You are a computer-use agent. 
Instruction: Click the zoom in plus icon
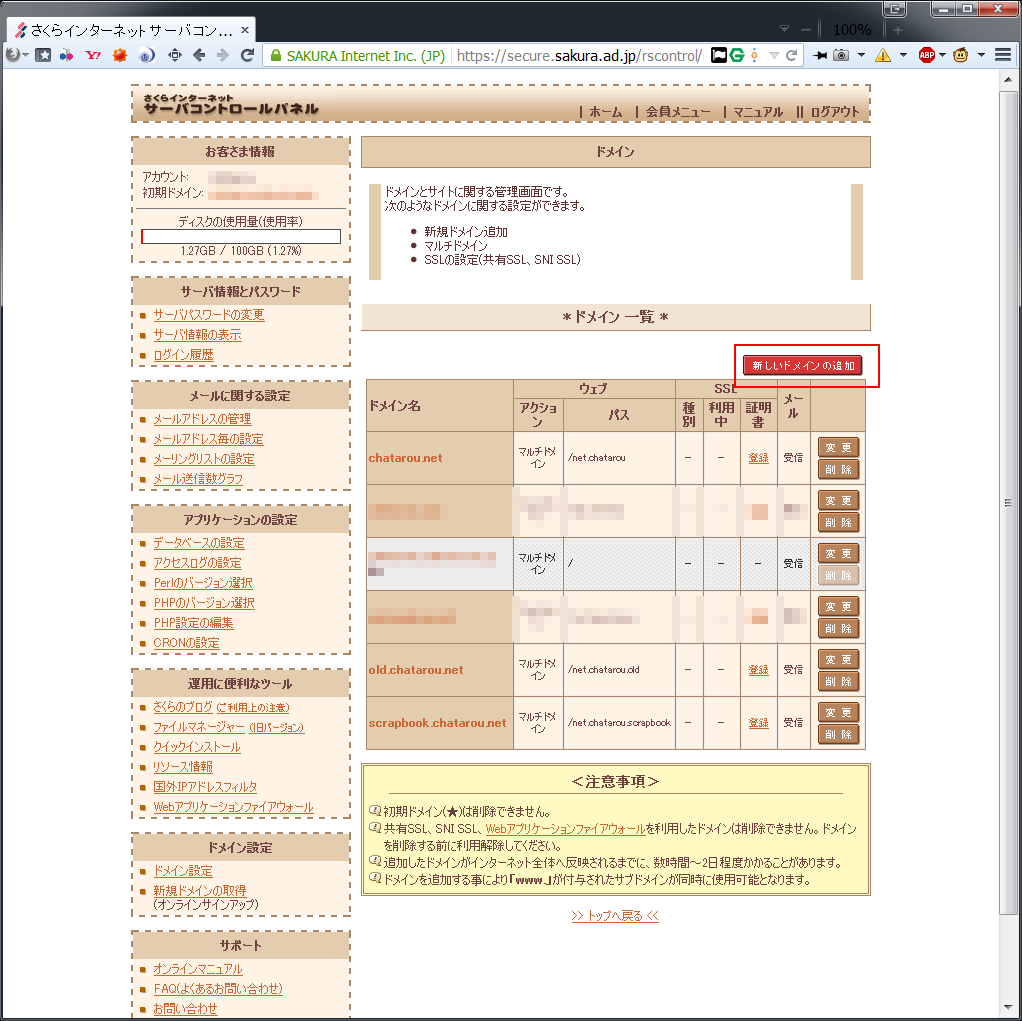(x=898, y=30)
